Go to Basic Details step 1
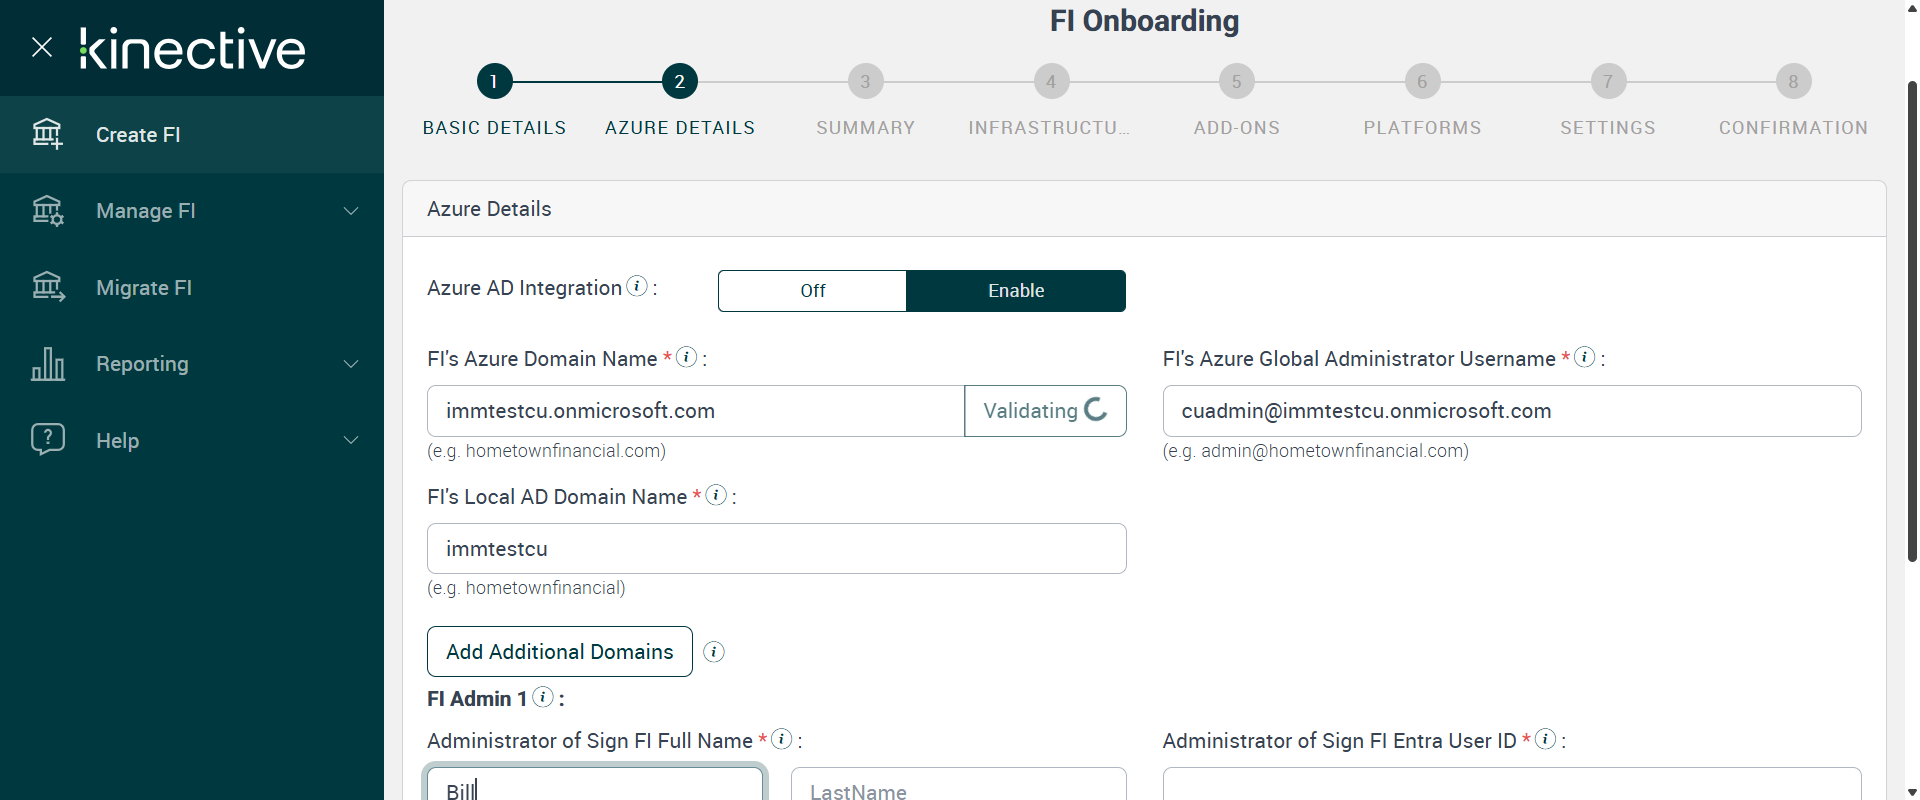Screen dimensions: 1920x800 click(x=494, y=82)
